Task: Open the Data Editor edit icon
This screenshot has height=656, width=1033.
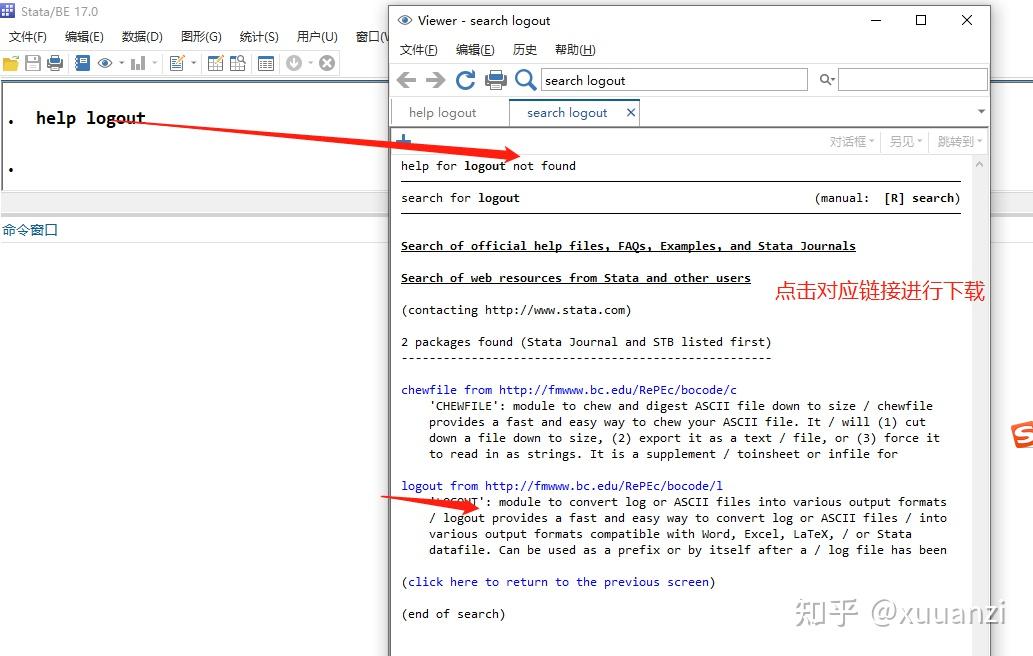Action: (x=215, y=62)
